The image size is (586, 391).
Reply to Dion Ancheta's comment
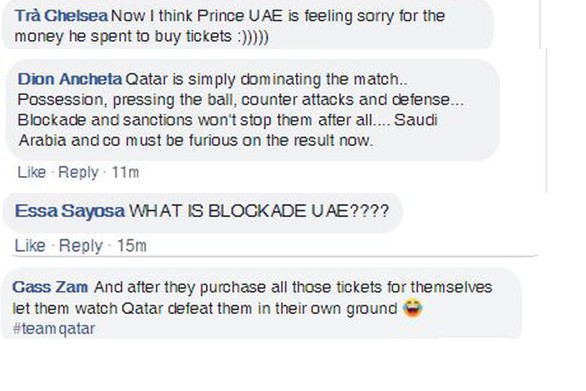coord(78,172)
